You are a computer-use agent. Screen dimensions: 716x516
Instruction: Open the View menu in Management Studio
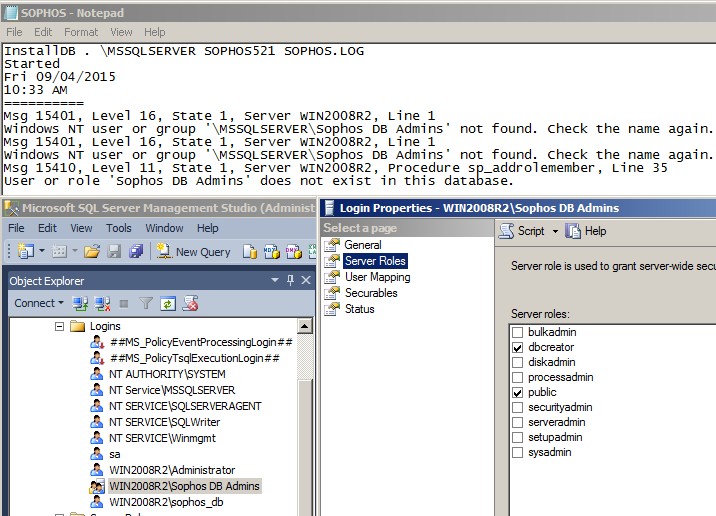[x=81, y=228]
